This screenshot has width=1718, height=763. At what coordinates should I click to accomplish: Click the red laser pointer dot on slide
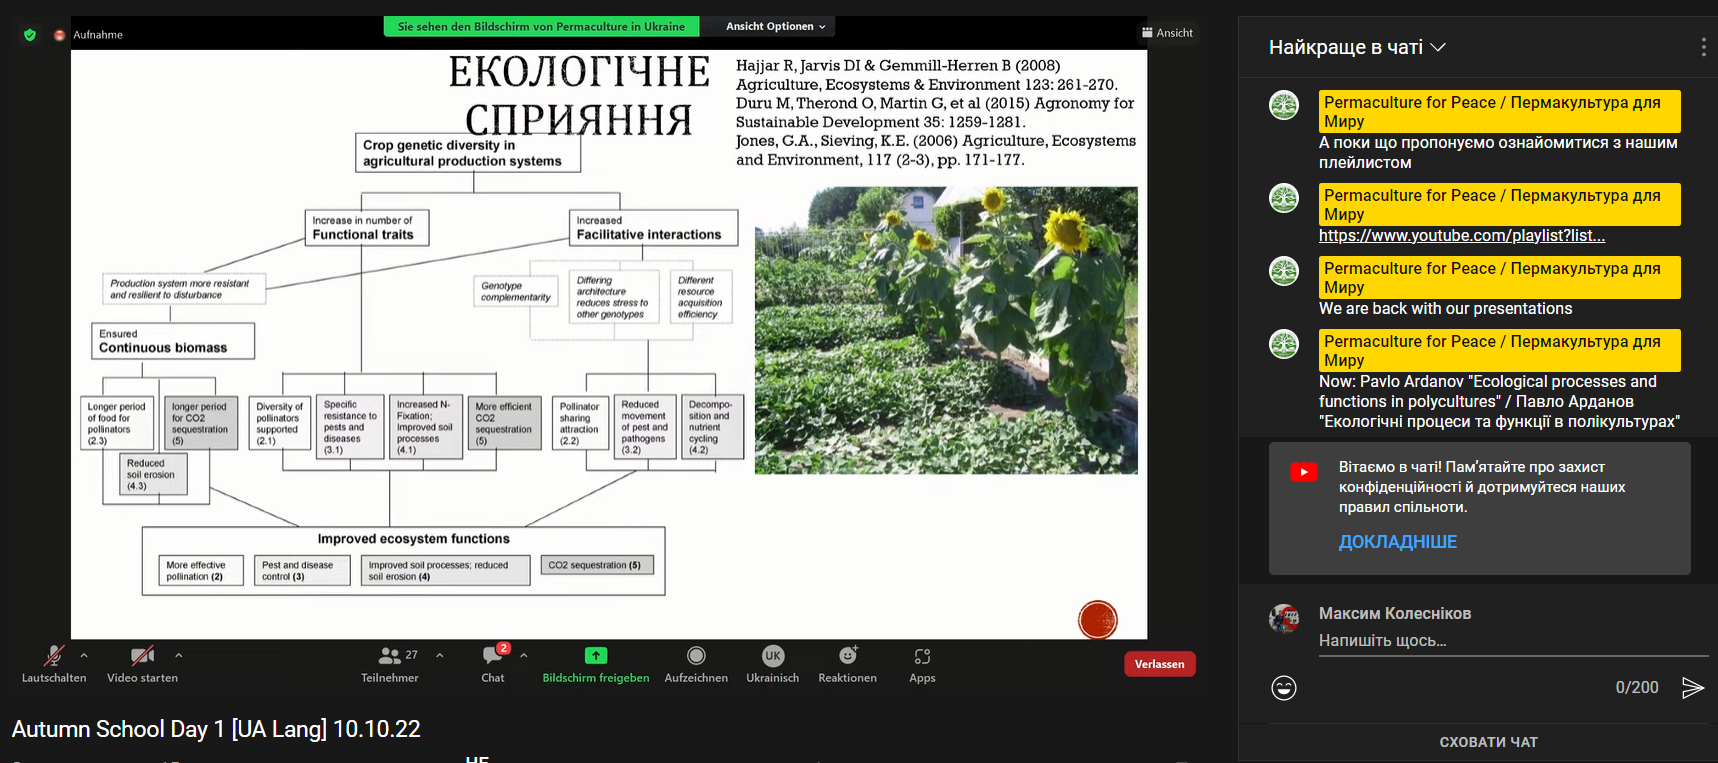tap(1098, 620)
